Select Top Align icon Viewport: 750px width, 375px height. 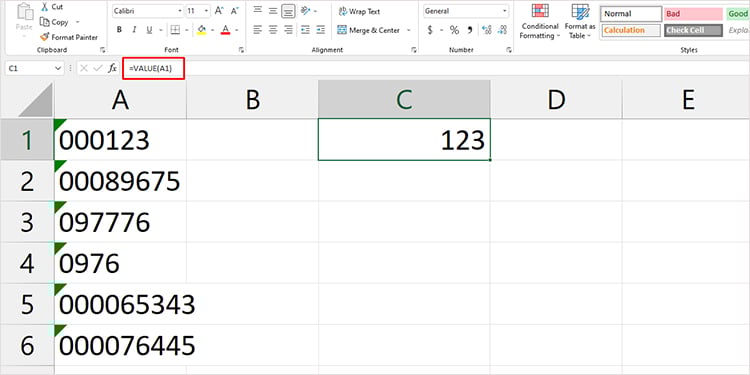click(258, 10)
